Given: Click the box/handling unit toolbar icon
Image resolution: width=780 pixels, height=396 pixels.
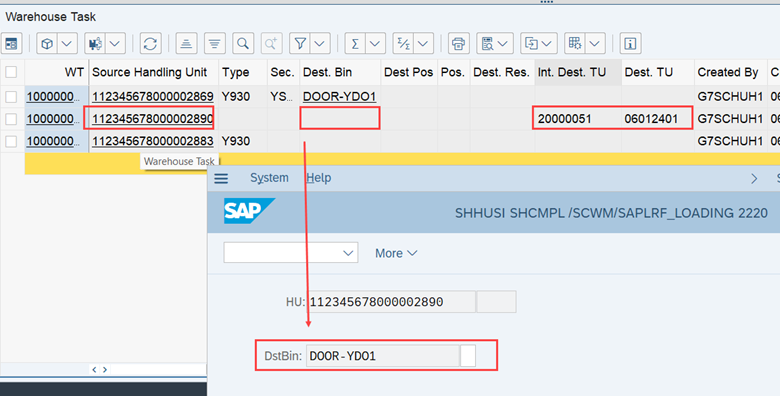Looking at the screenshot, I should [47, 44].
